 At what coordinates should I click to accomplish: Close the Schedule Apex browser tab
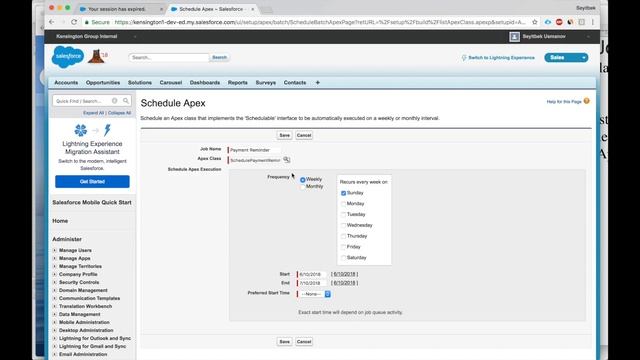point(253,9)
